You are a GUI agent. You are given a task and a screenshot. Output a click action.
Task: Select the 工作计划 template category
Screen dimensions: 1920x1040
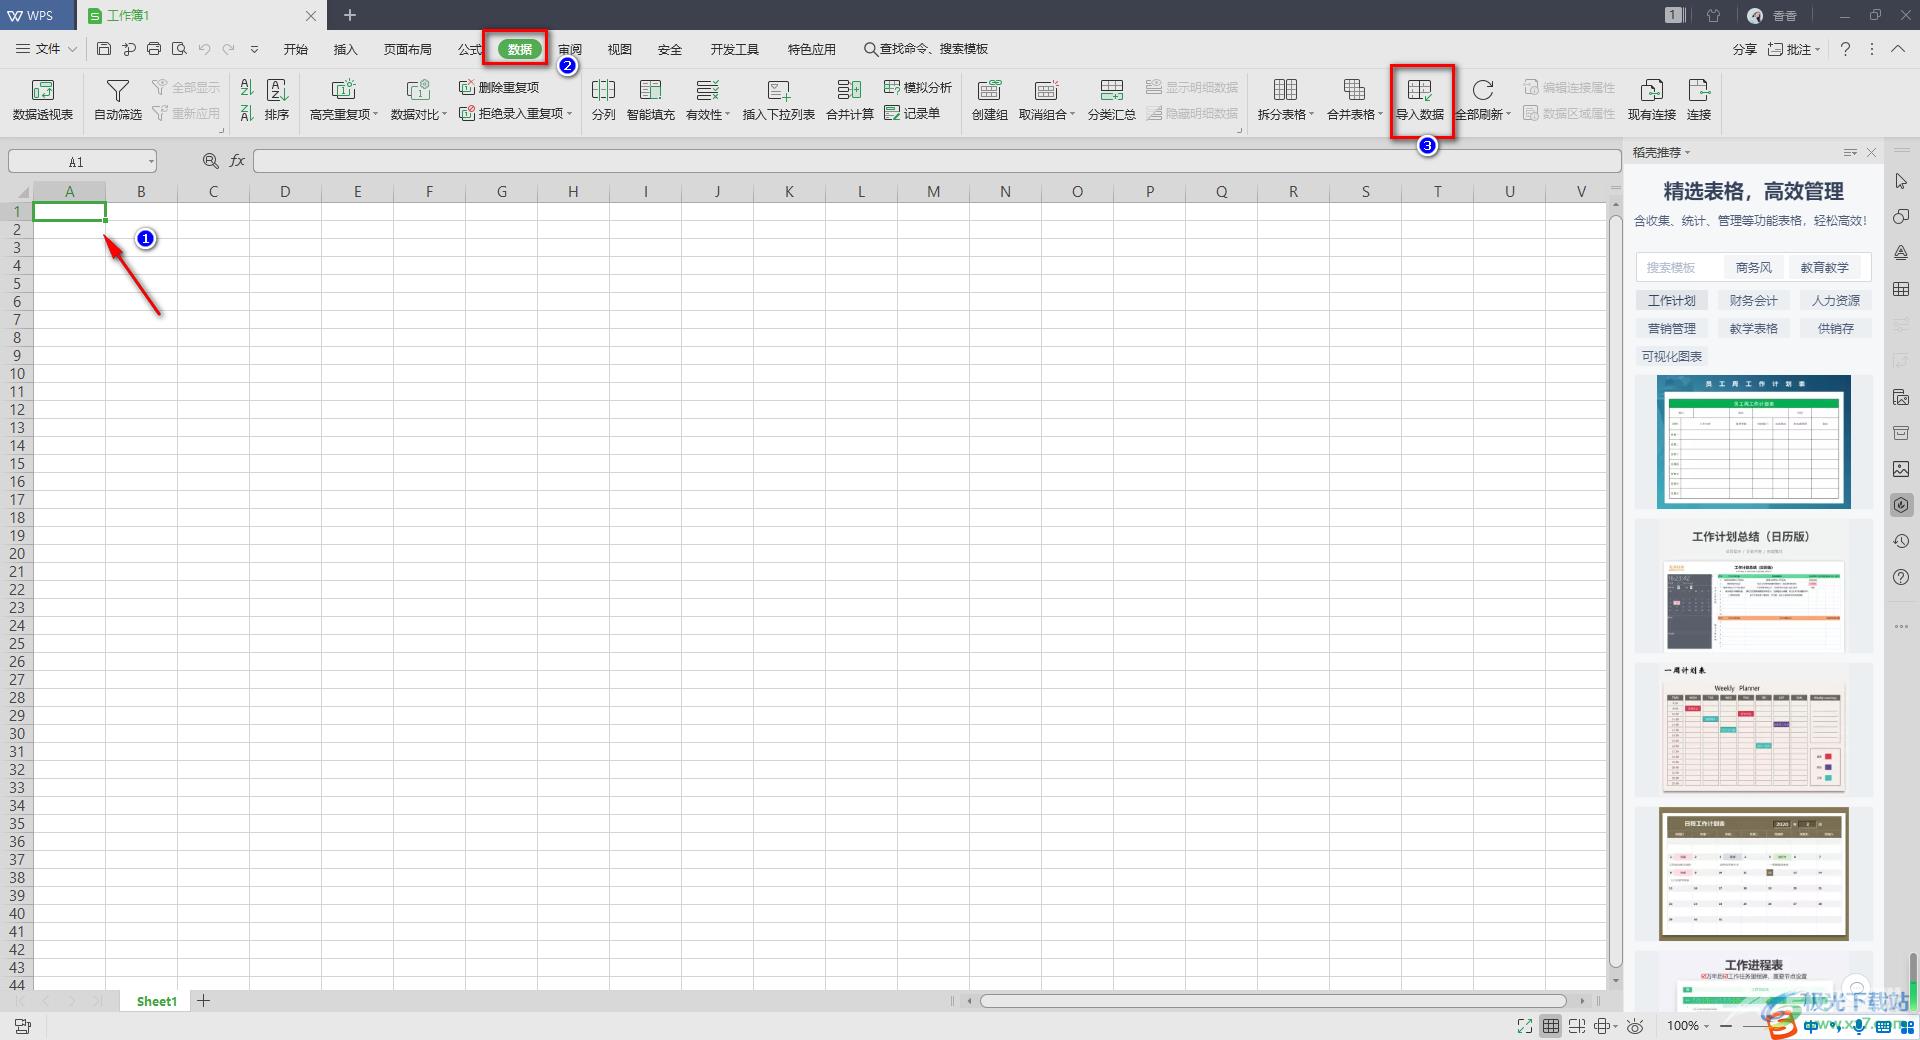coord(1671,300)
